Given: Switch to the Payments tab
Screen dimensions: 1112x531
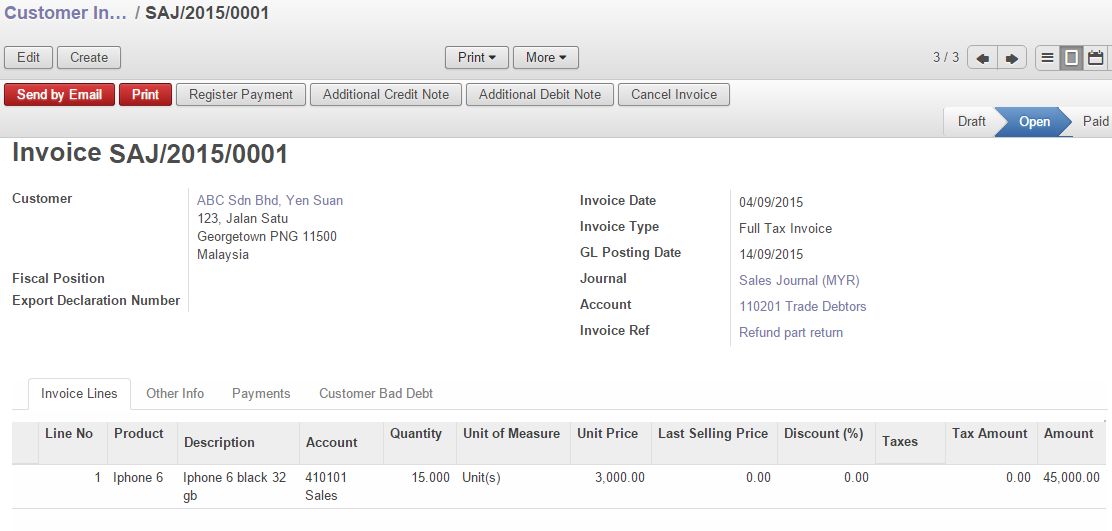Looking at the screenshot, I should tap(261, 394).
